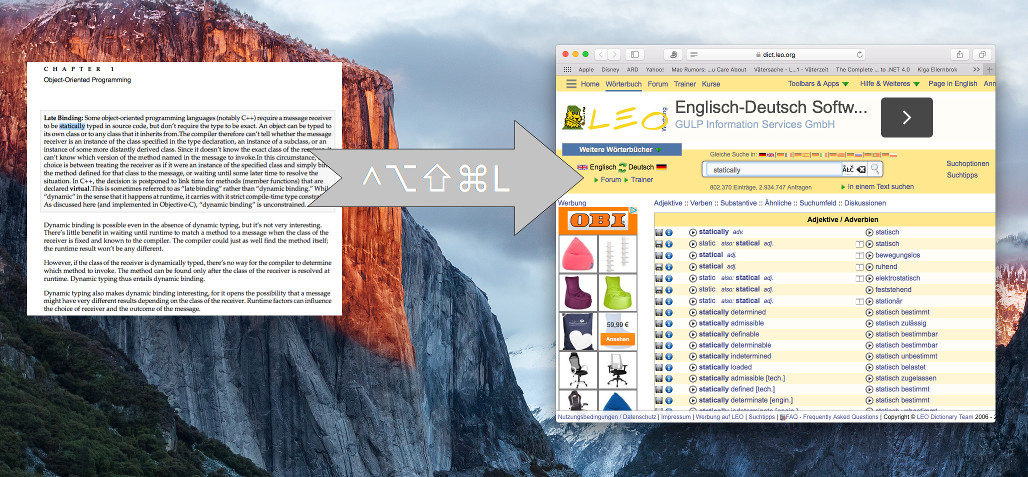
Task: Open the Trainer tab in the navigation bar
Action: pos(685,84)
